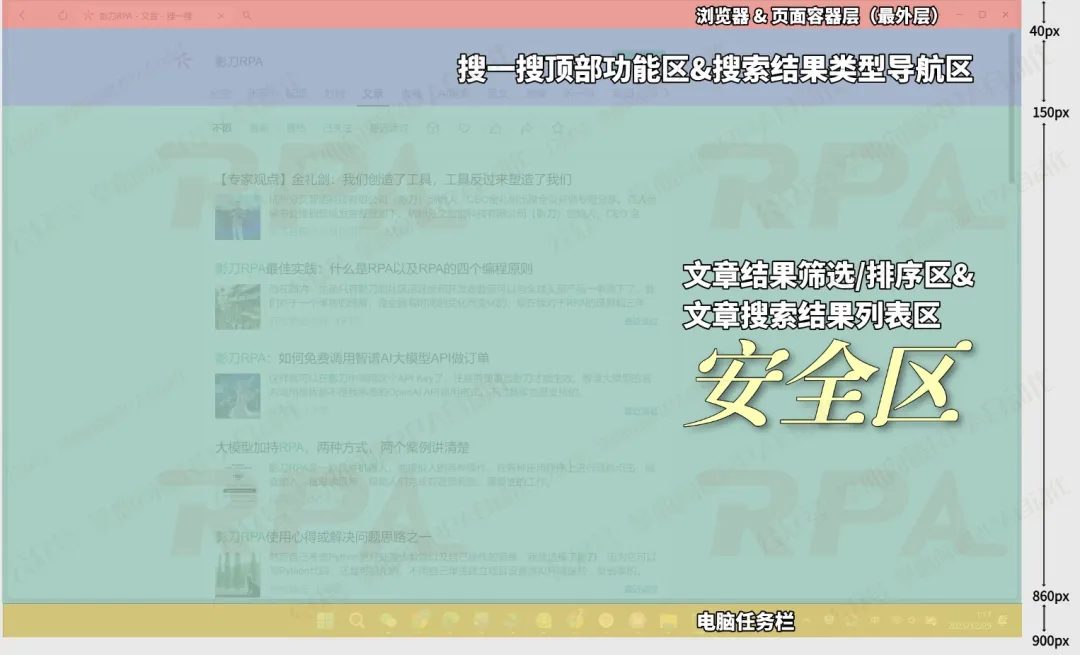Filter articles by 已关注
Viewport: 1080px width, 655px height.
337,128
